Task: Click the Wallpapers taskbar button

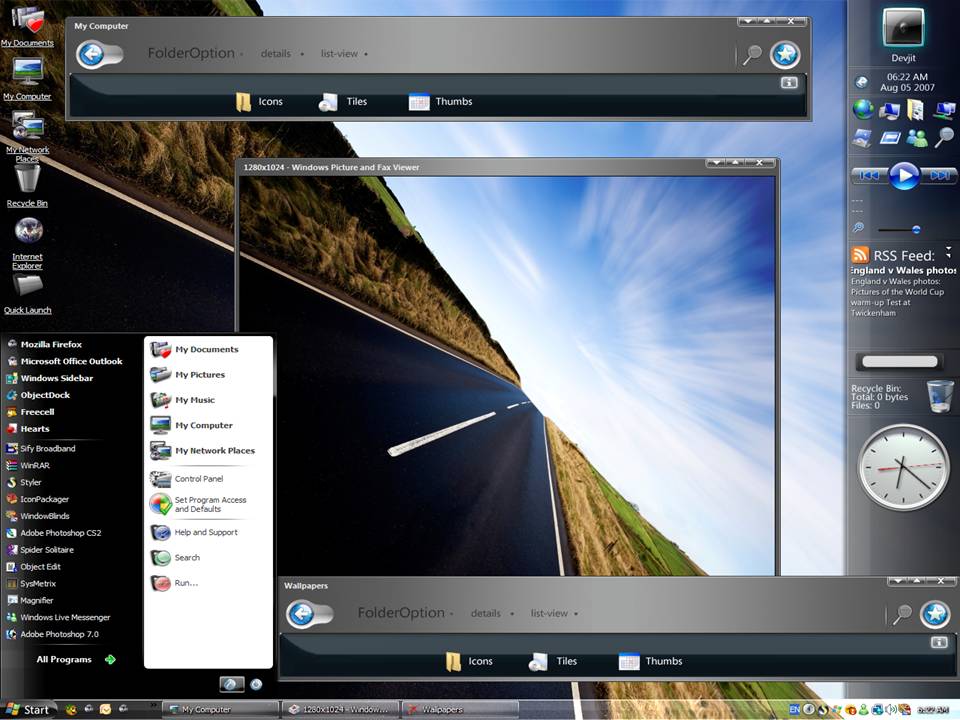Action: point(460,710)
